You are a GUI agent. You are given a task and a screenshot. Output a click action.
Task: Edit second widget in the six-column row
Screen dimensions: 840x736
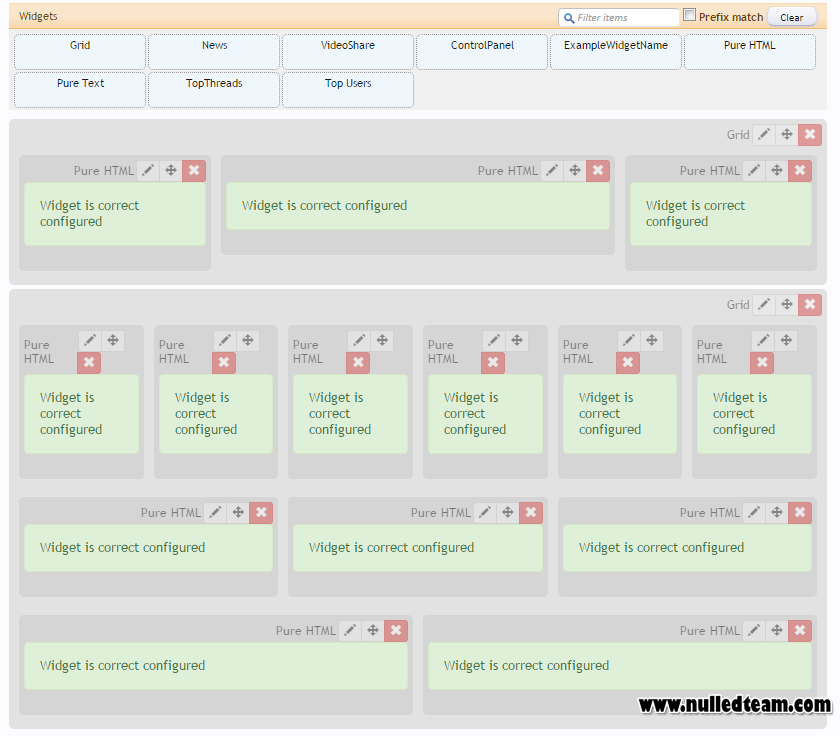pyautogui.click(x=225, y=340)
